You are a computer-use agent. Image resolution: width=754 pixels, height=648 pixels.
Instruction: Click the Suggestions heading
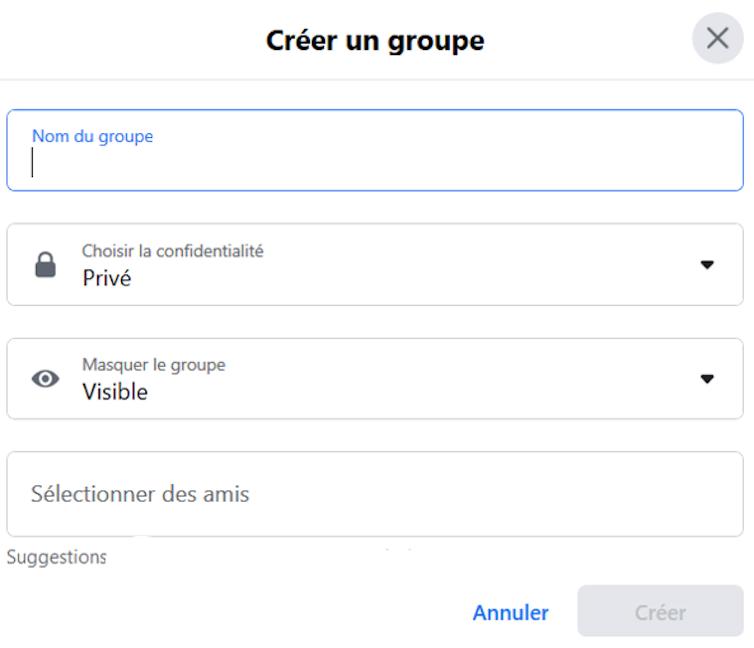(56, 557)
